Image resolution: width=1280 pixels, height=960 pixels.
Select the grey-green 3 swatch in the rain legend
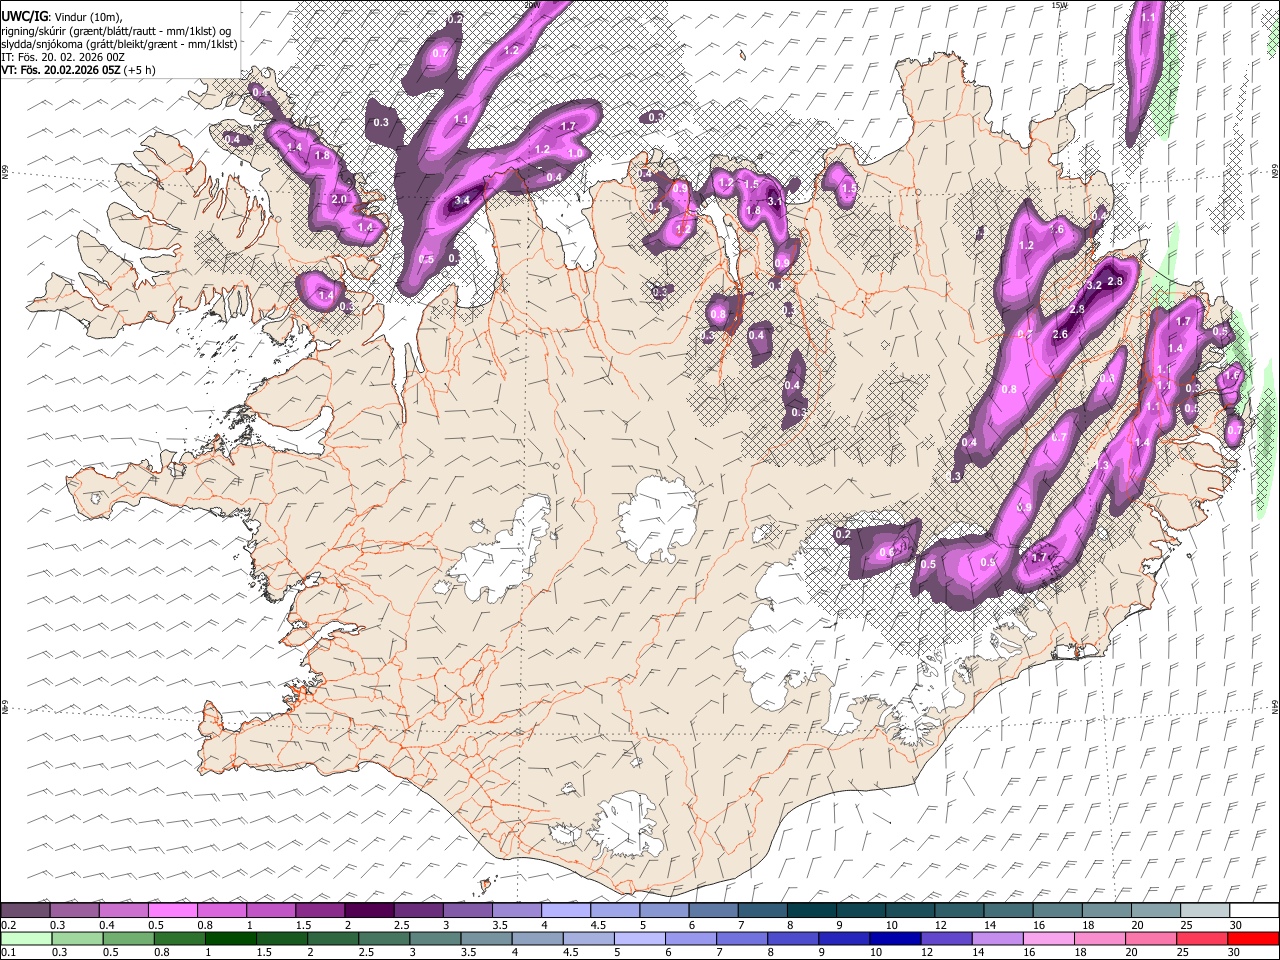(x=434, y=939)
